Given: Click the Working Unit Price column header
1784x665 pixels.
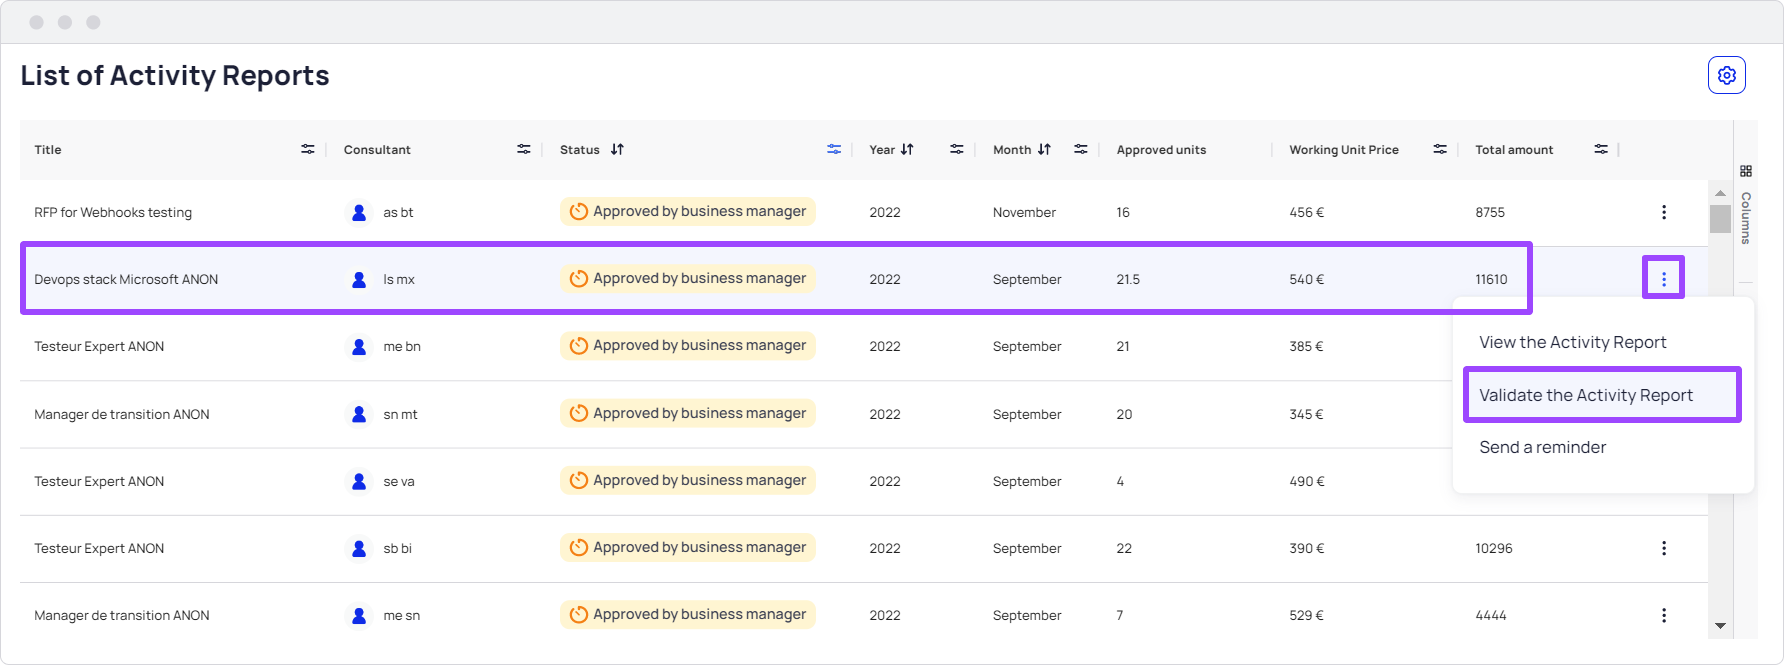Looking at the screenshot, I should coord(1344,150).
